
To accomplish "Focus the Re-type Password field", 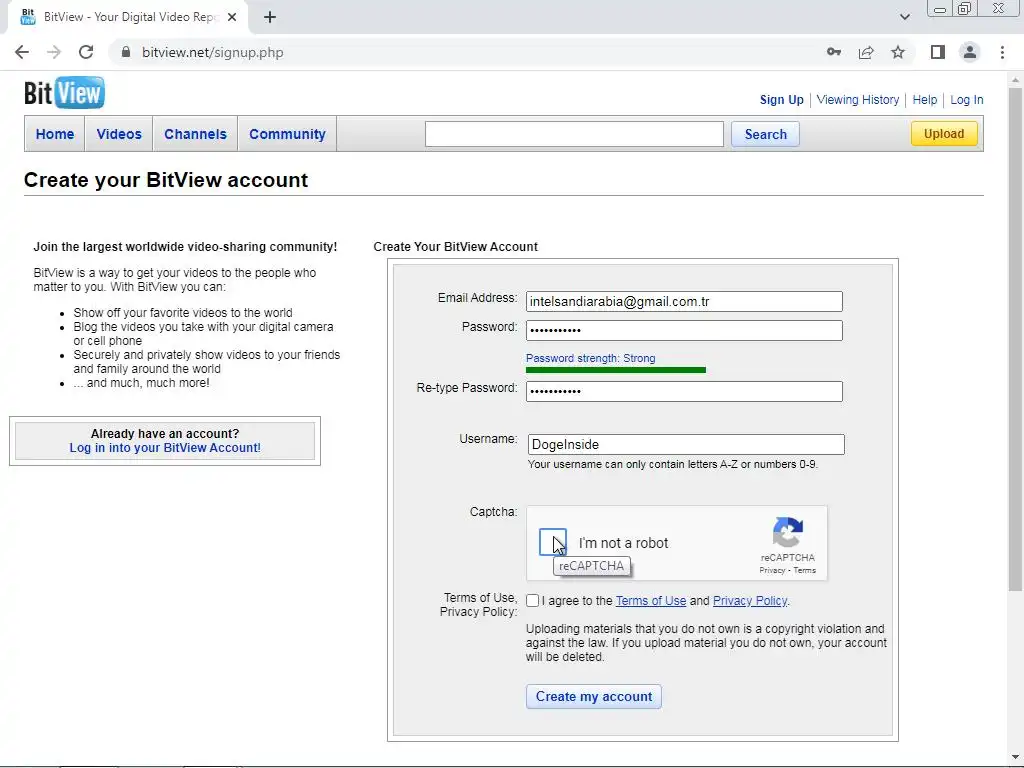I will pyautogui.click(x=684, y=391).
